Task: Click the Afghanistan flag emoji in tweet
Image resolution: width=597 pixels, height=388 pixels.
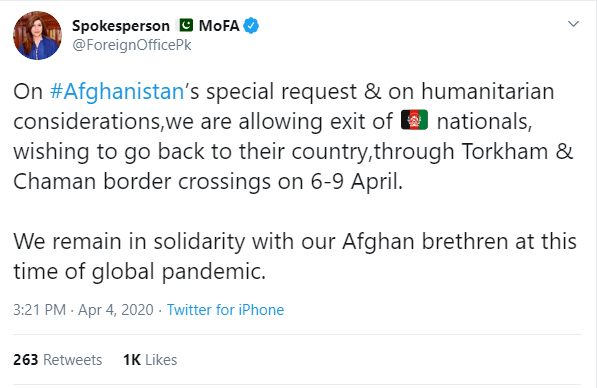Action: [x=415, y=120]
